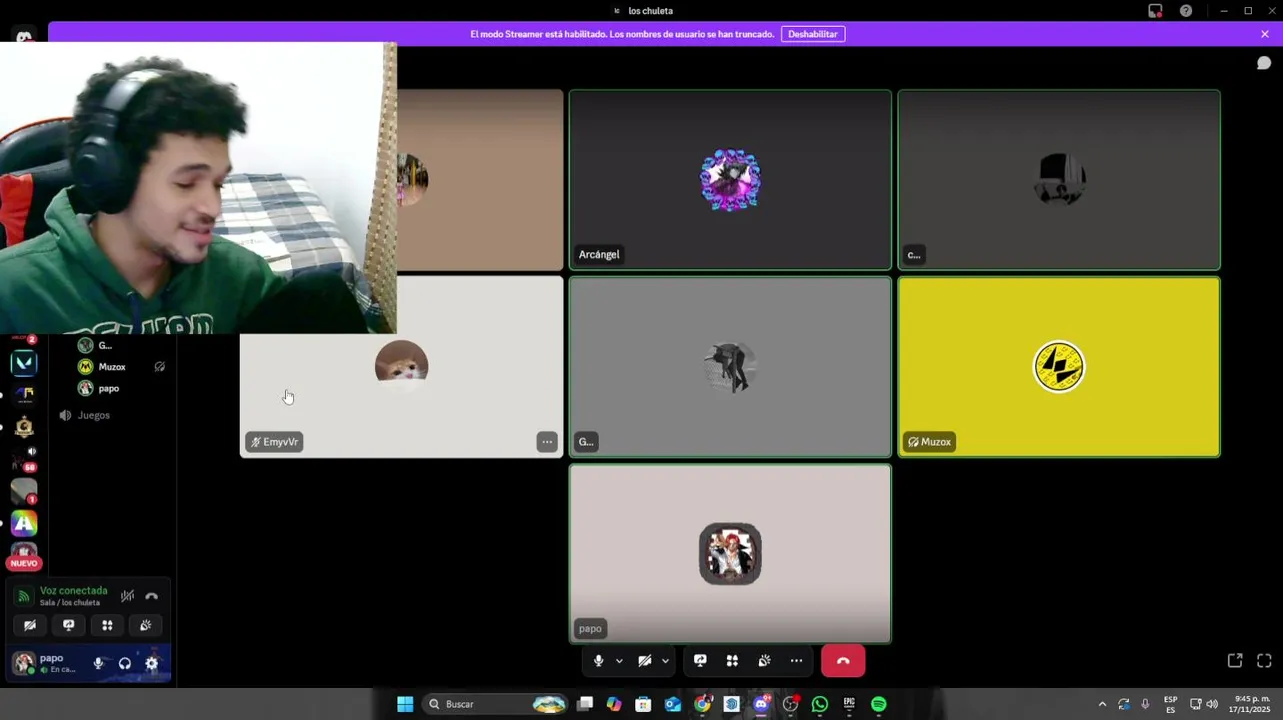1283x720 pixels.
Task: Open the taskbar volume control
Action: (x=1212, y=704)
